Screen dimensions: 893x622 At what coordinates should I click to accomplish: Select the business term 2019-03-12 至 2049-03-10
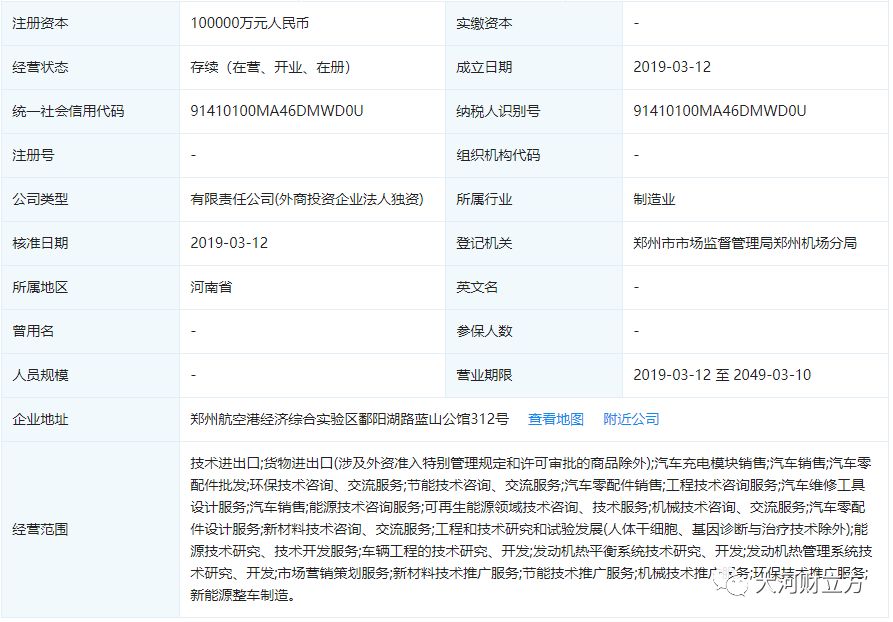pyautogui.click(x=722, y=375)
